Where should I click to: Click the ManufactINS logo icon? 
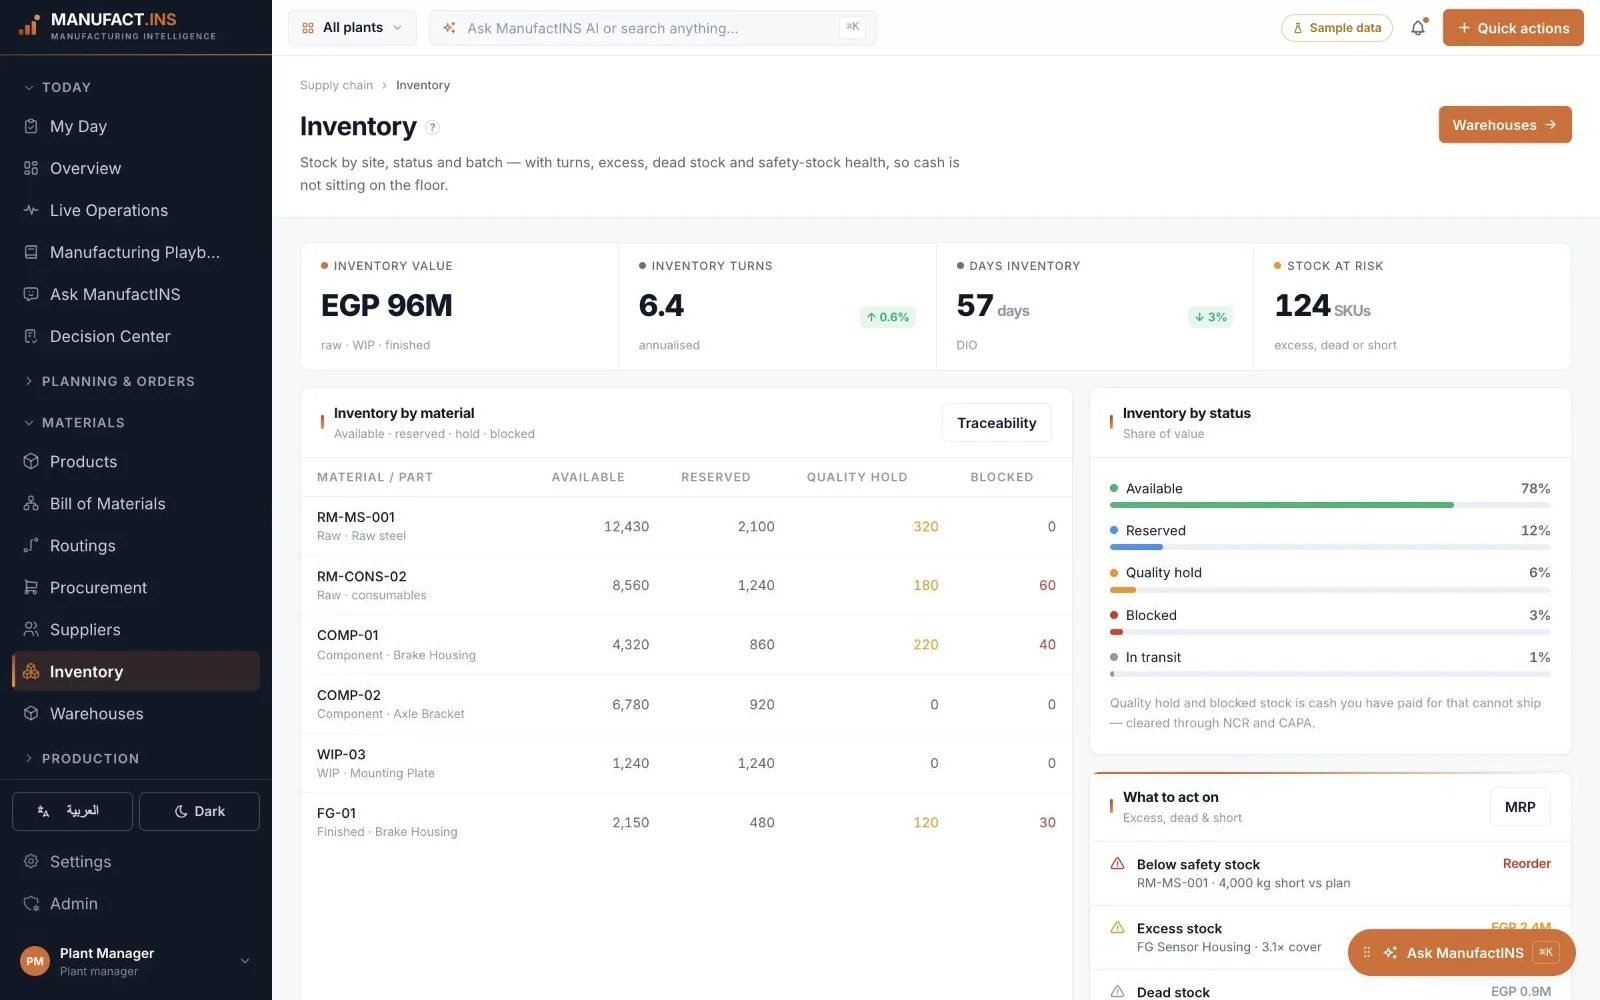point(29,25)
